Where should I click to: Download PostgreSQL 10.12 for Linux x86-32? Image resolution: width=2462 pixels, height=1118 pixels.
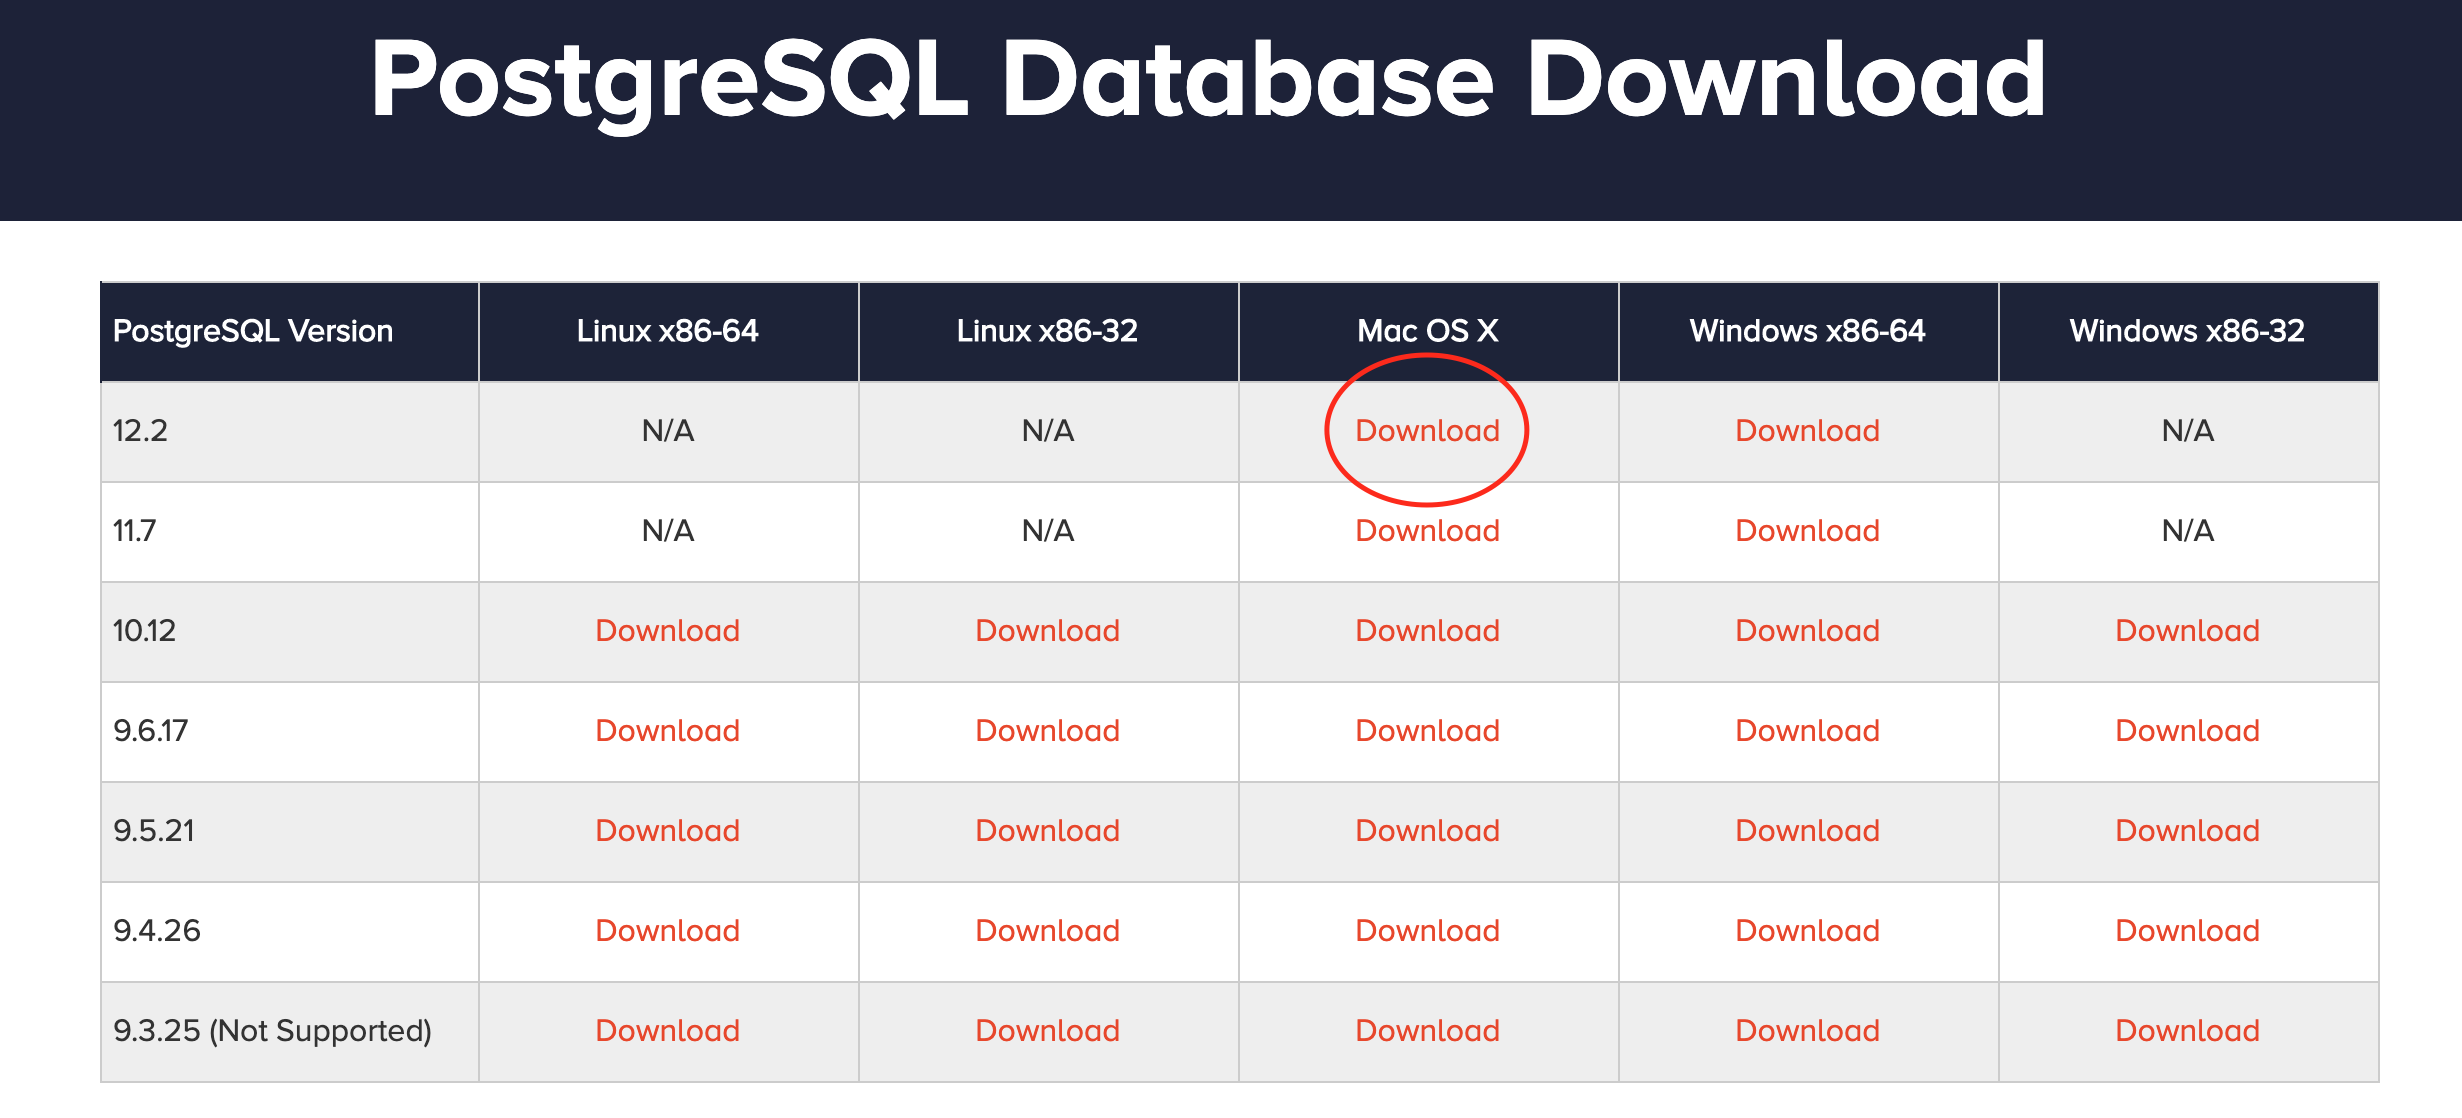[1047, 631]
